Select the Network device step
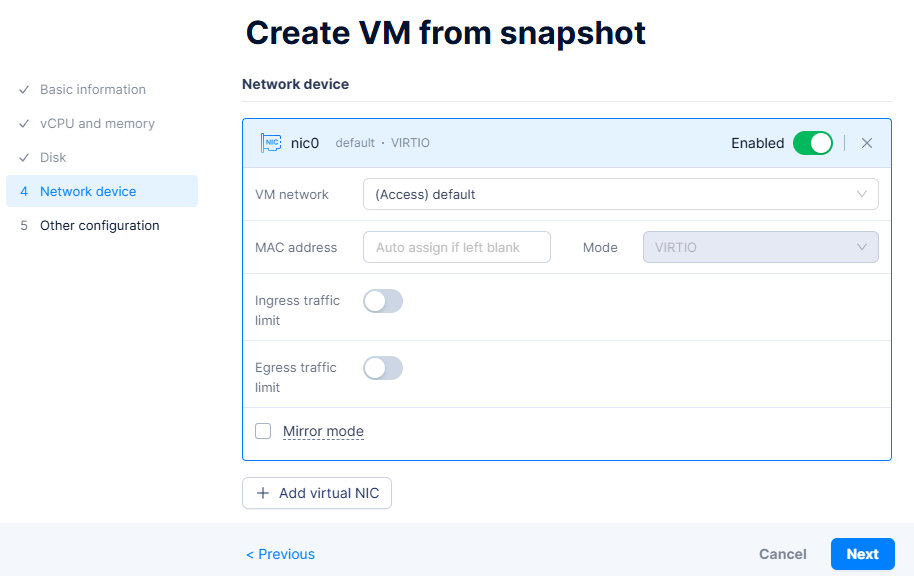Viewport: 914px width, 576px height. [x=88, y=192]
